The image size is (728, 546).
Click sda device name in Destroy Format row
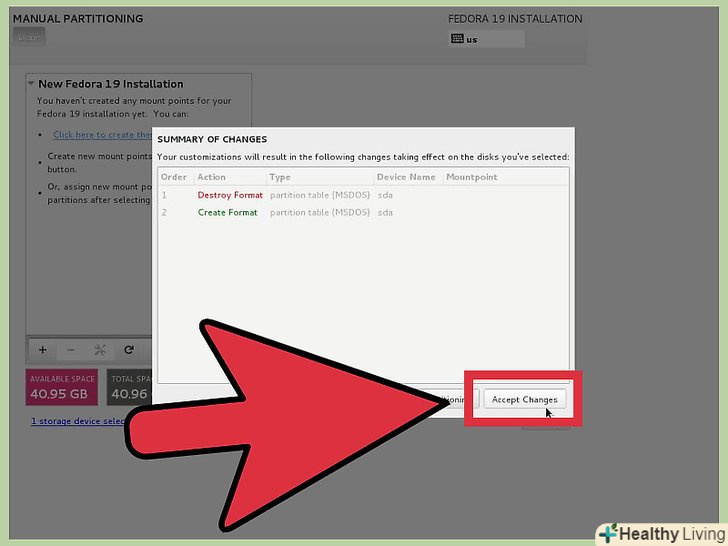coord(385,195)
